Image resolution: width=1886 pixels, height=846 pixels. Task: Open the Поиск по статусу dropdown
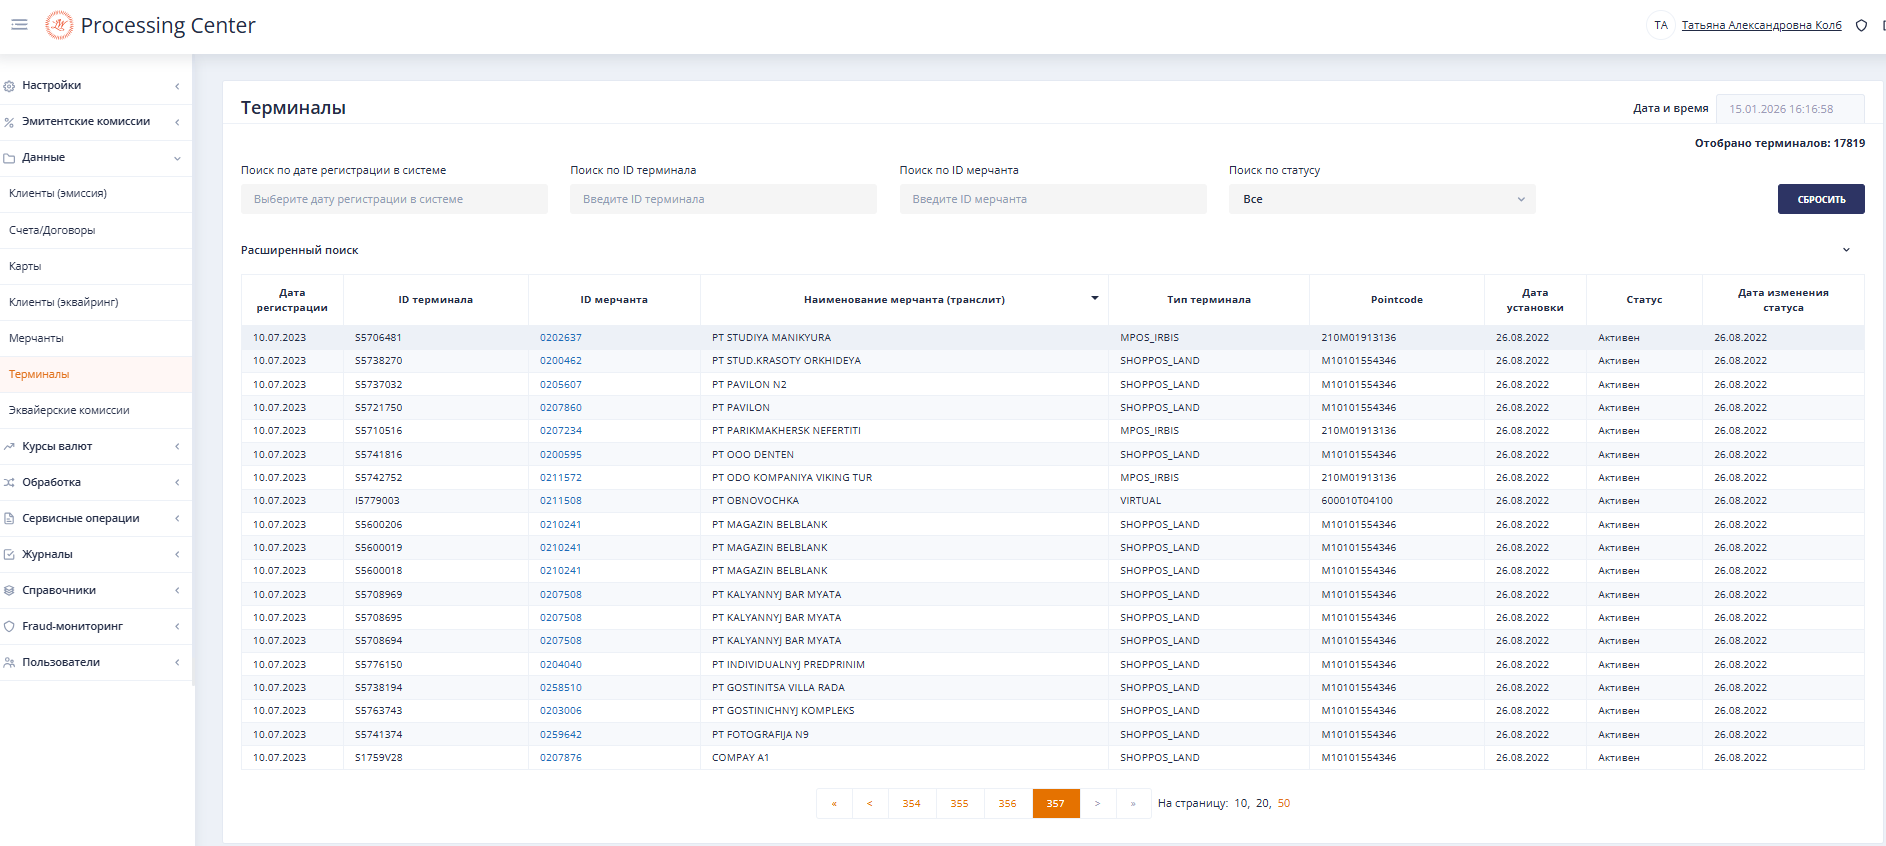[x=1381, y=199]
